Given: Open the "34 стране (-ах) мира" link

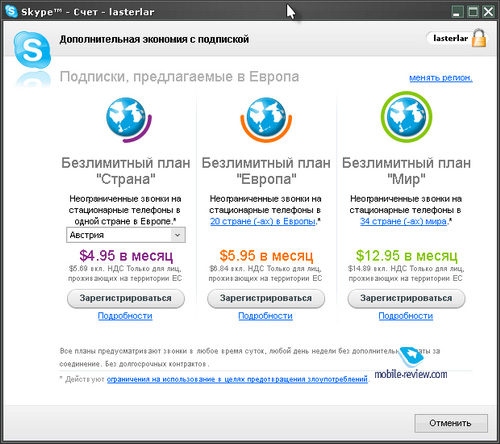Looking at the screenshot, I should [x=403, y=221].
